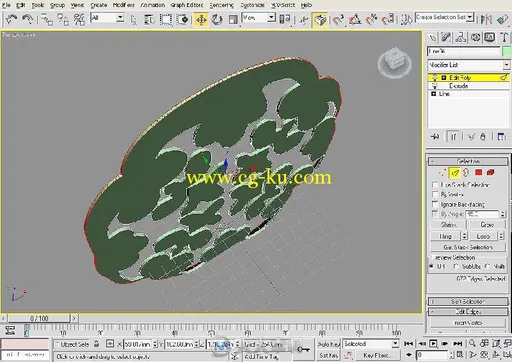Toggle the light bulb of Extrude modifier
Image resolution: width=512 pixels, height=362 pixels.
coord(435,86)
